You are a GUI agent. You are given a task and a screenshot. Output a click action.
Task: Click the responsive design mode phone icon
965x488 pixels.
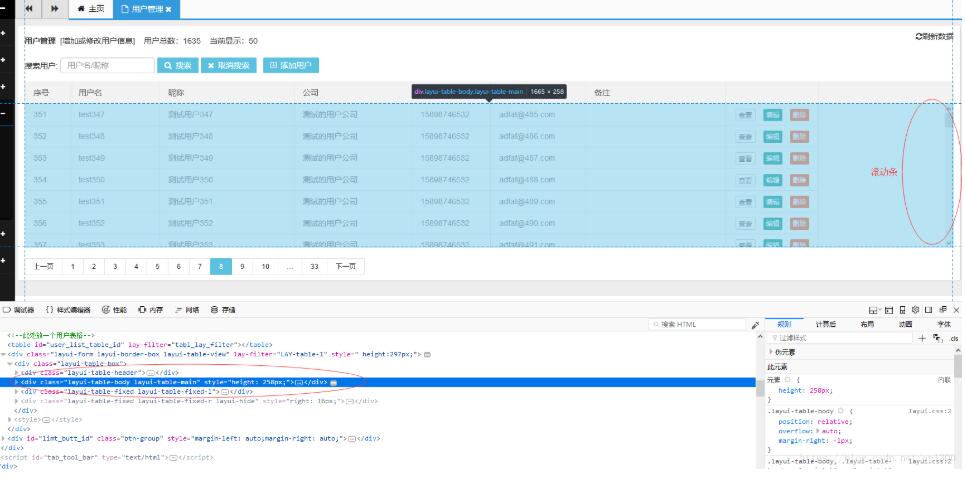pyautogui.click(x=902, y=310)
